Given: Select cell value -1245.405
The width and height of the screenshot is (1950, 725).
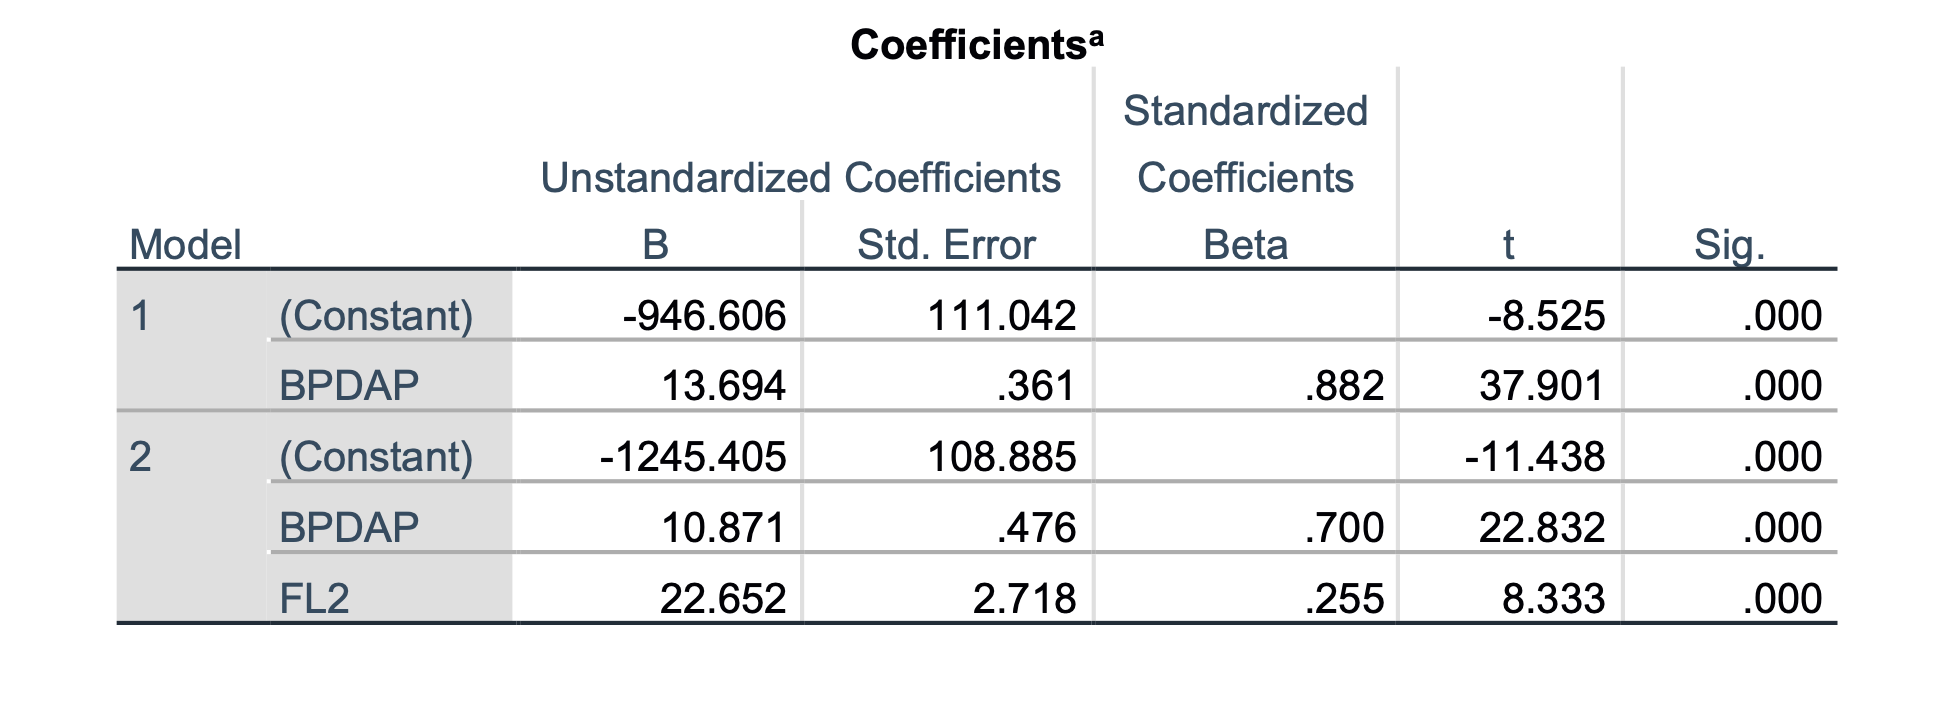Looking at the screenshot, I should (x=693, y=457).
